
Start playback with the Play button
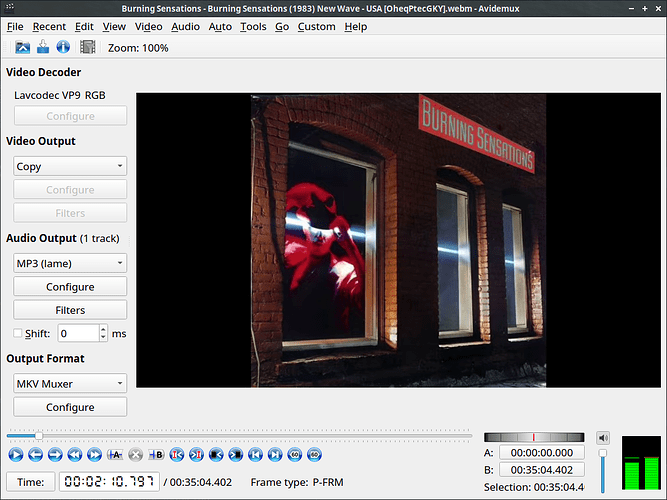pyautogui.click(x=16, y=455)
